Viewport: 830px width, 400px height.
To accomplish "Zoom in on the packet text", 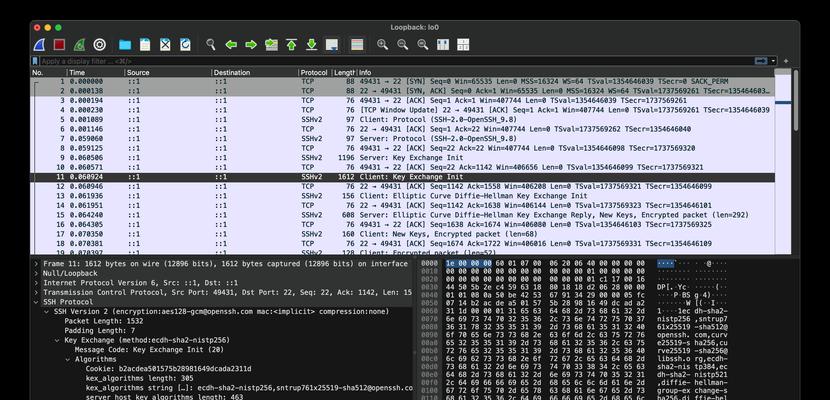I will [x=383, y=45].
